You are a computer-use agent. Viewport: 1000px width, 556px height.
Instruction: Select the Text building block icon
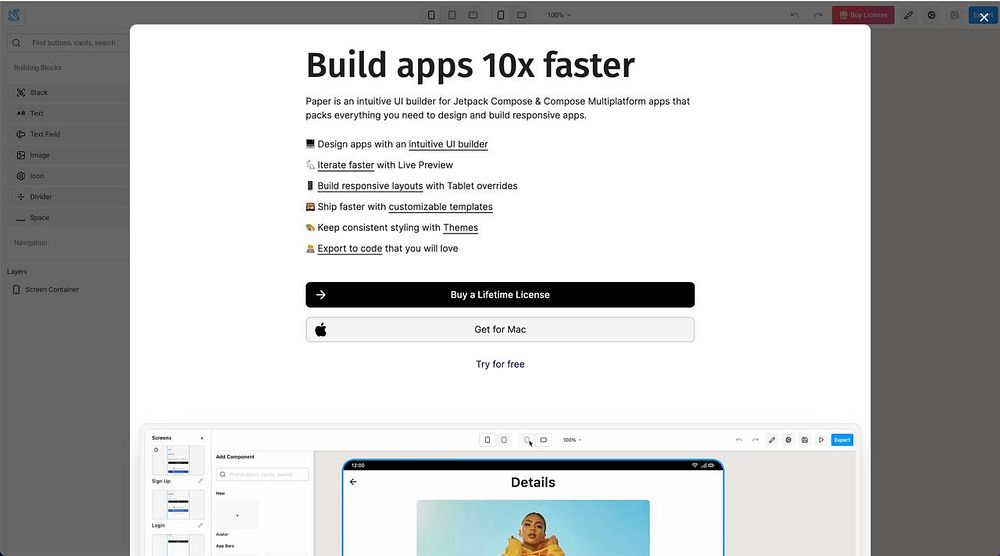(x=21, y=113)
